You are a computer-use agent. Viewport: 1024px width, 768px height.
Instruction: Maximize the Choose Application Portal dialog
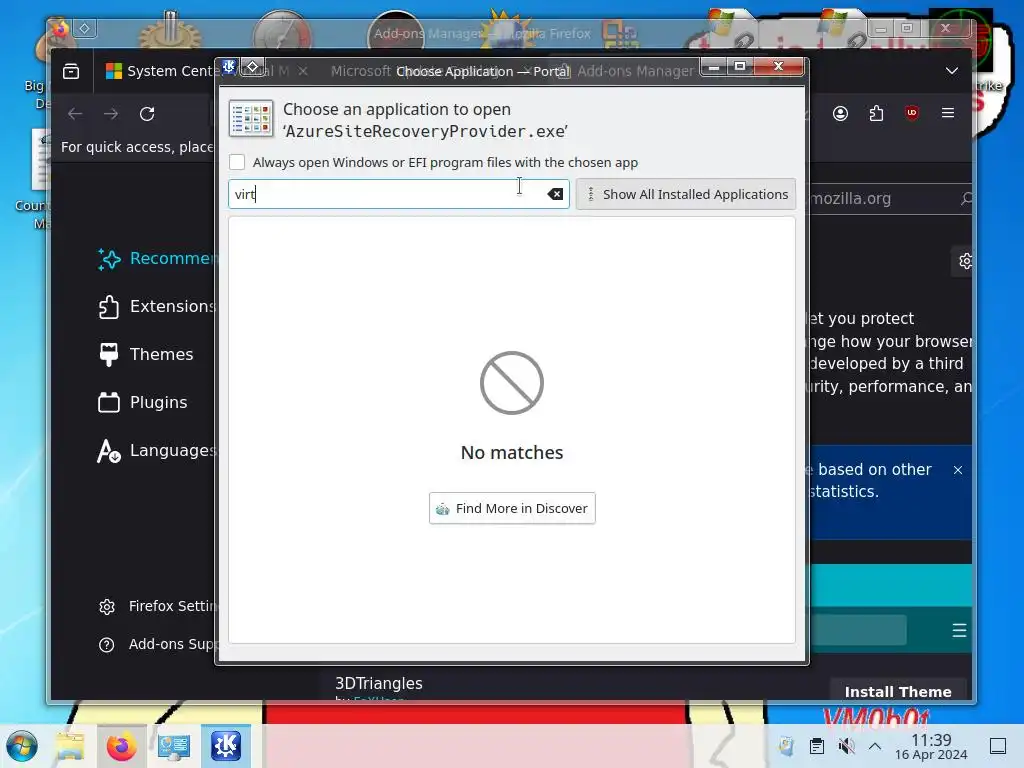740,67
